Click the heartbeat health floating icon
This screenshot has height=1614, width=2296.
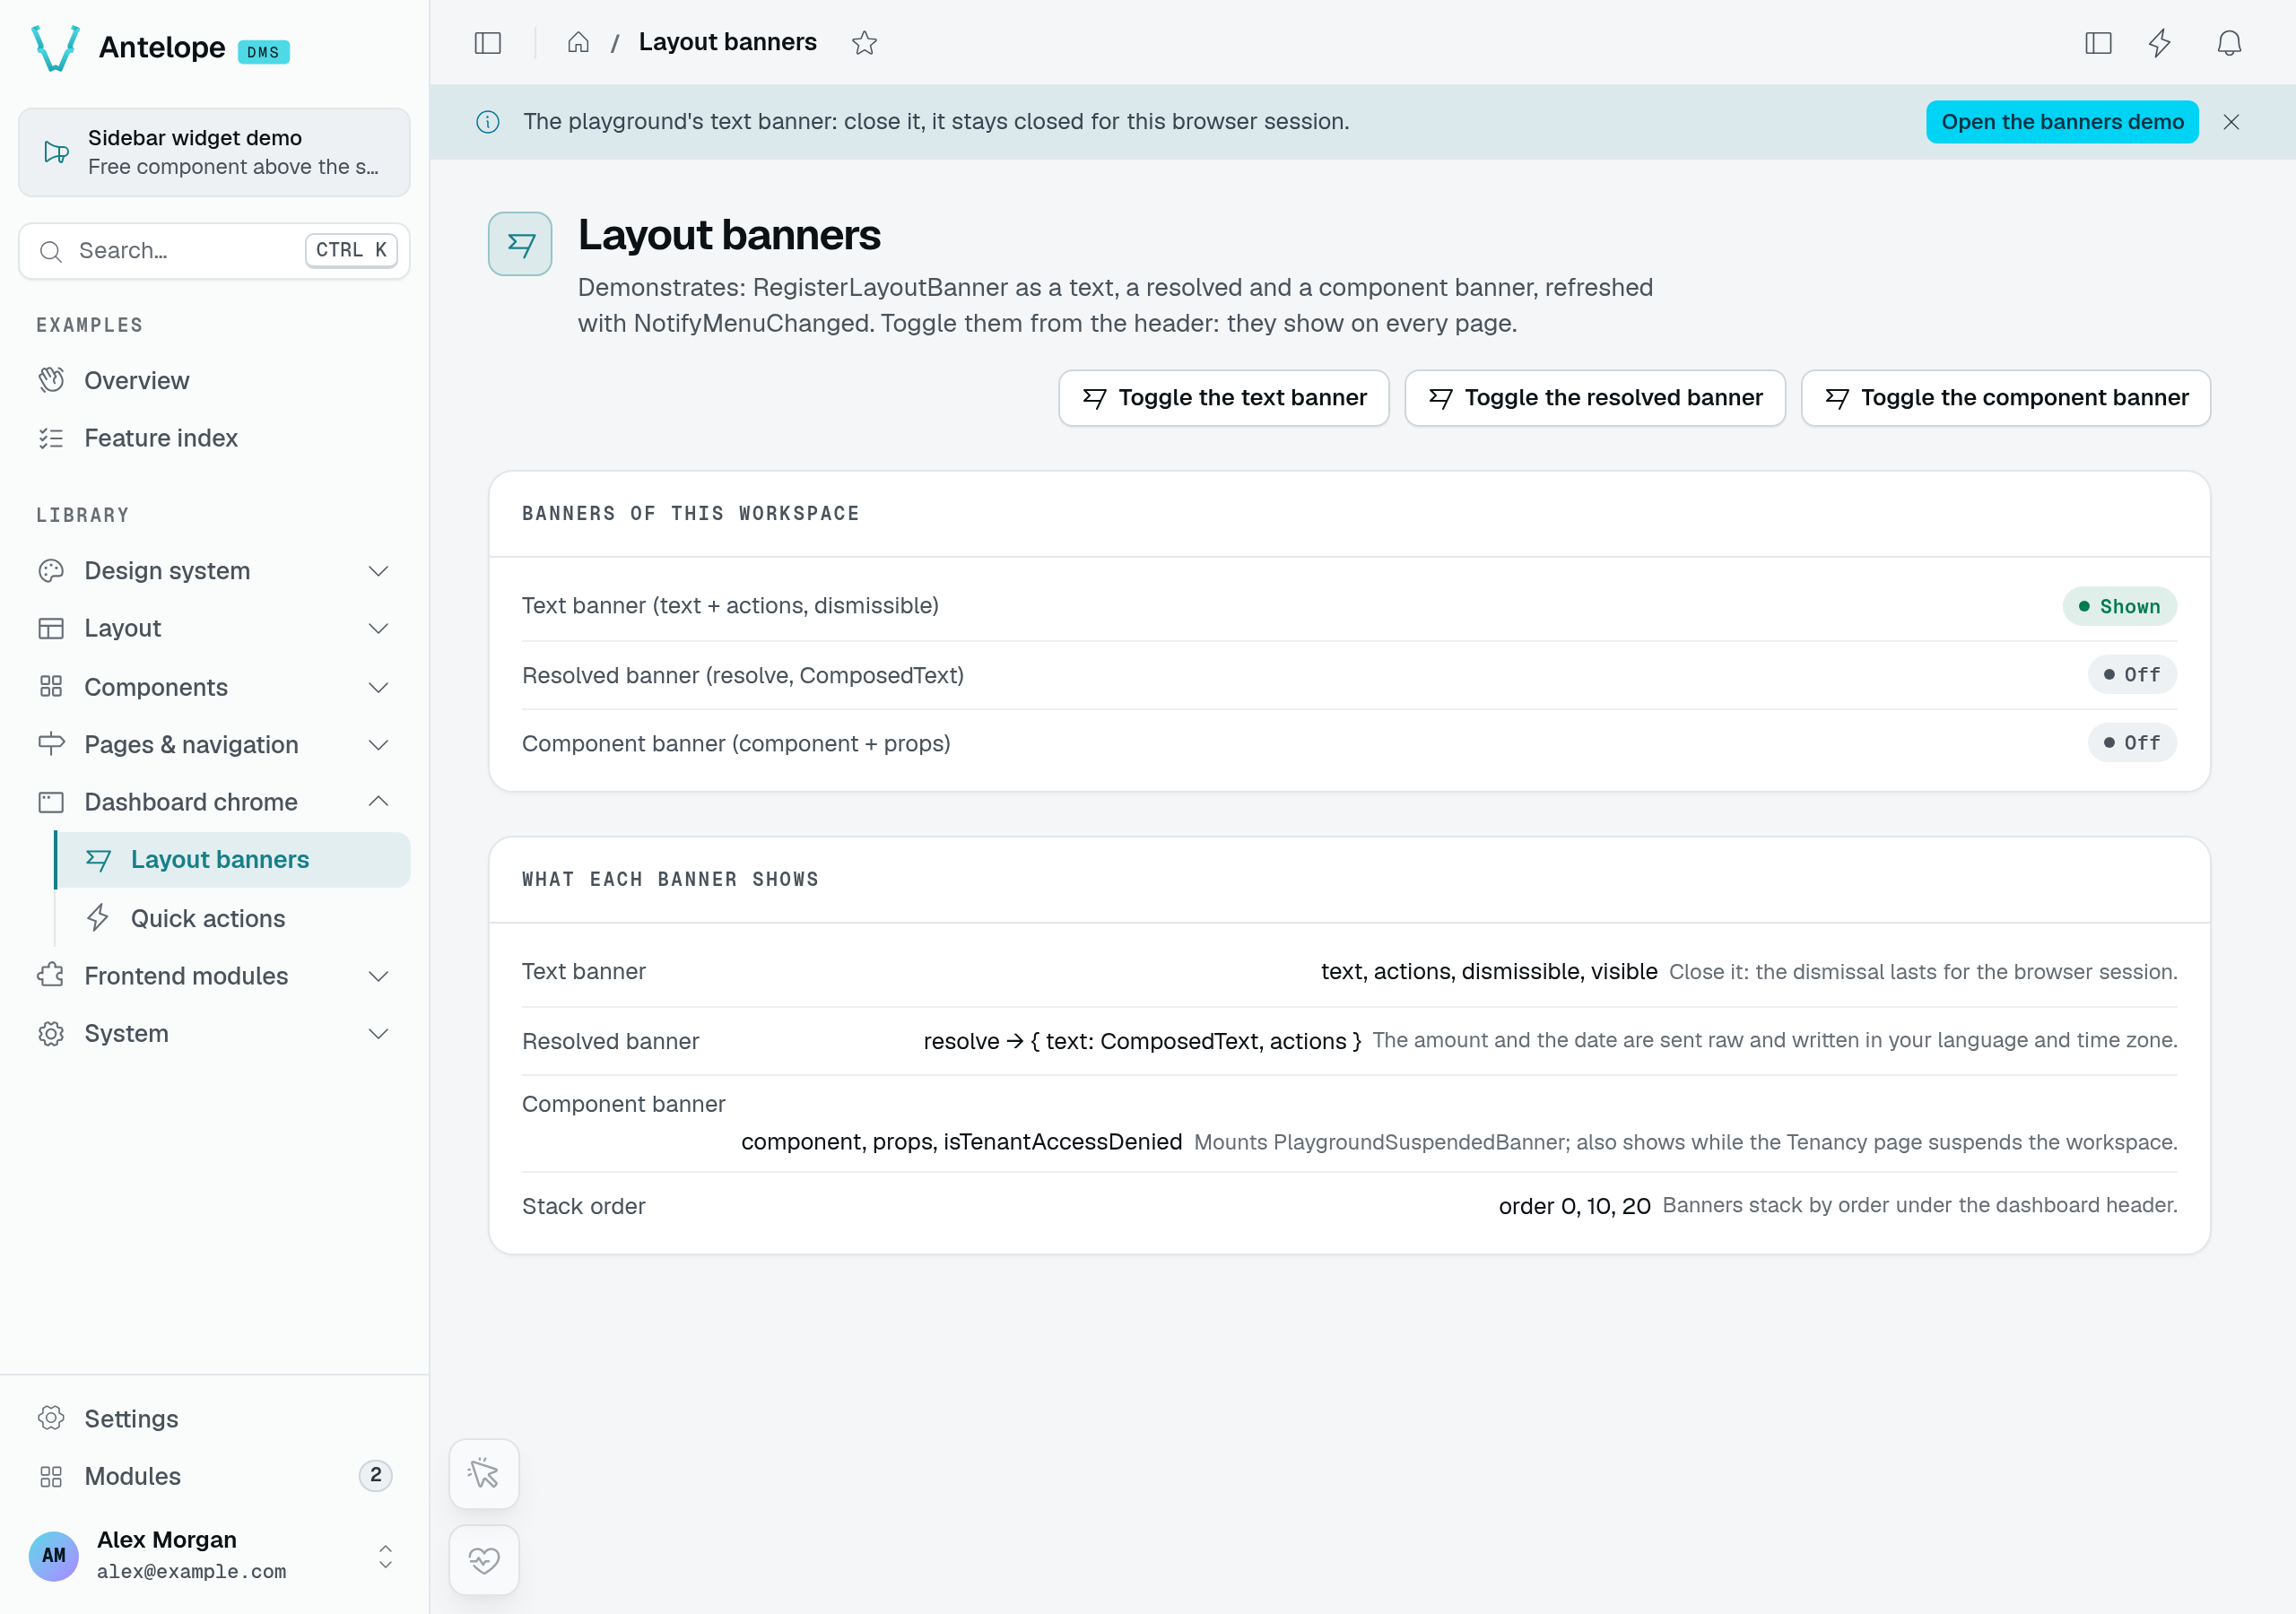(x=484, y=1559)
